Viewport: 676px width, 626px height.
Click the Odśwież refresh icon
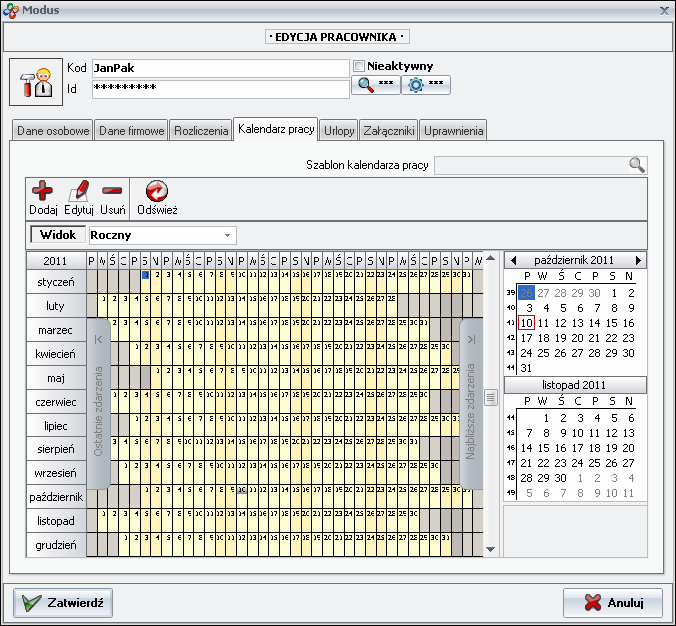pyautogui.click(x=156, y=191)
